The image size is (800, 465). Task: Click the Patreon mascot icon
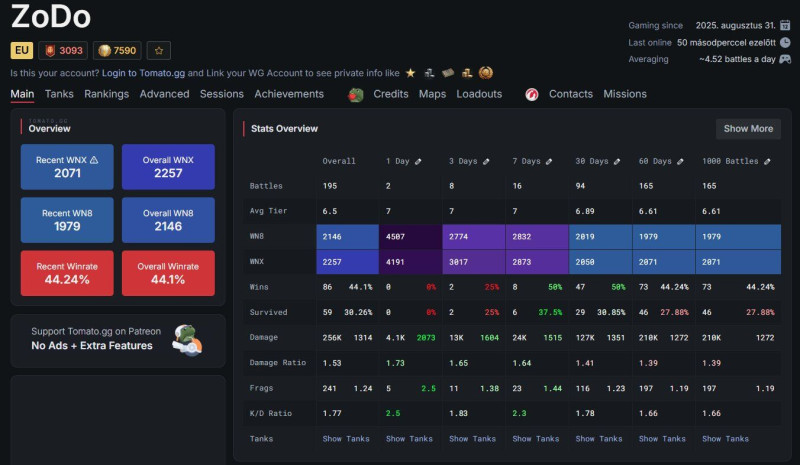[187, 340]
